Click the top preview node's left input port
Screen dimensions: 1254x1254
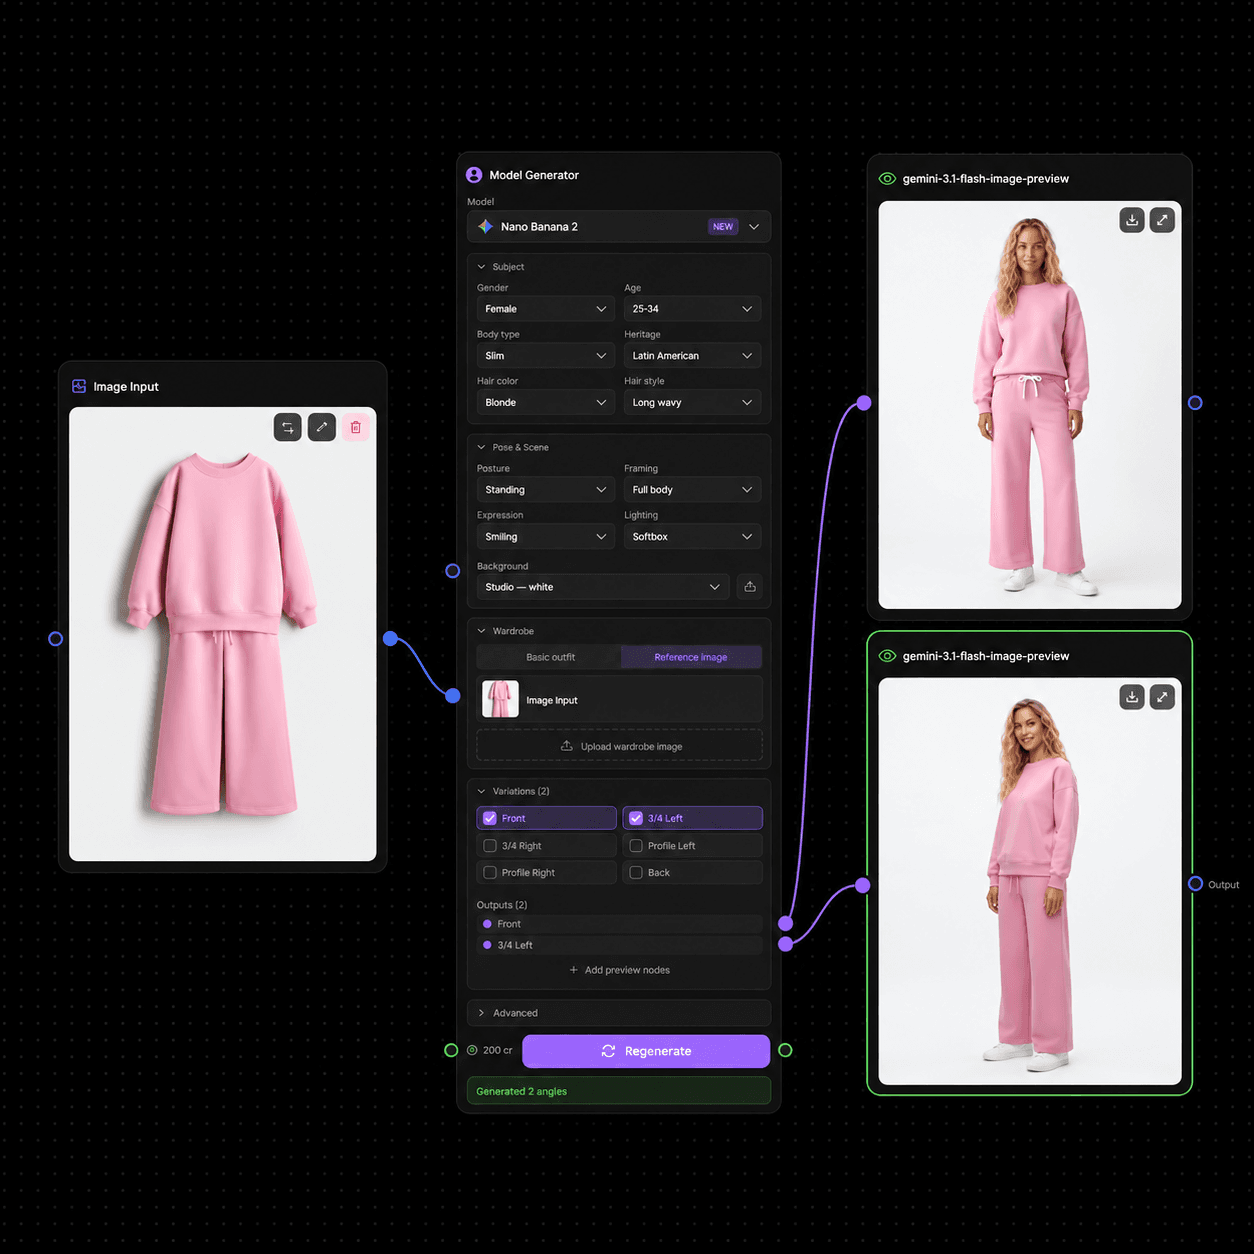[864, 403]
